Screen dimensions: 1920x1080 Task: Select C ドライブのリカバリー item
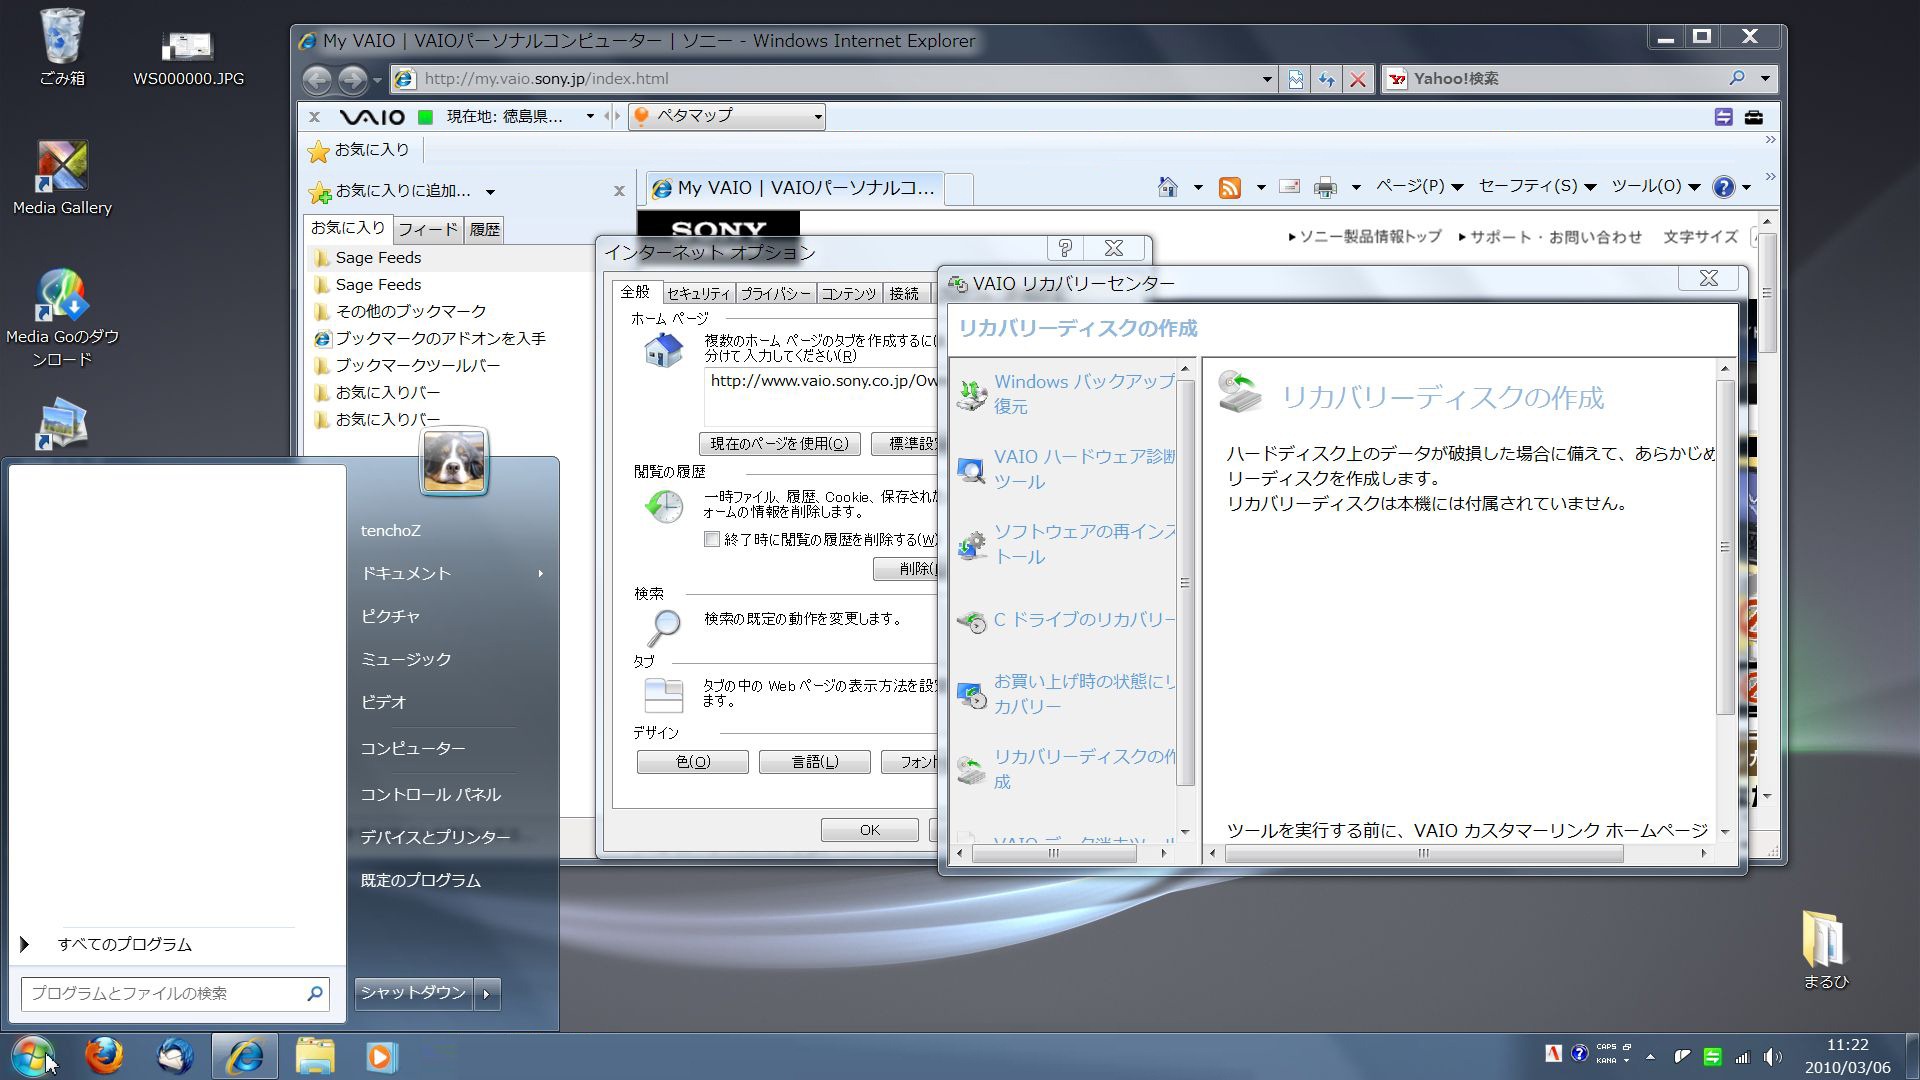click(1067, 620)
